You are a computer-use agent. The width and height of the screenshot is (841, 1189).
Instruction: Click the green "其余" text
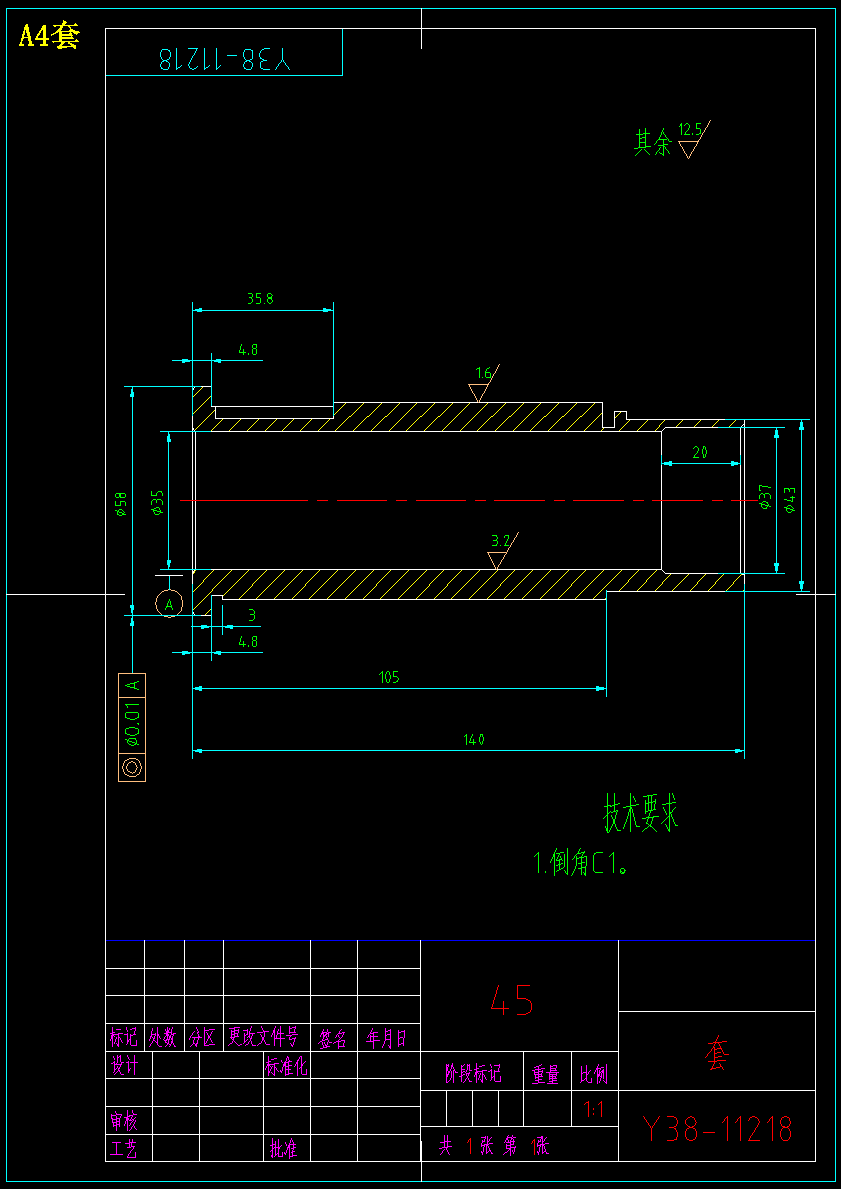tap(653, 142)
